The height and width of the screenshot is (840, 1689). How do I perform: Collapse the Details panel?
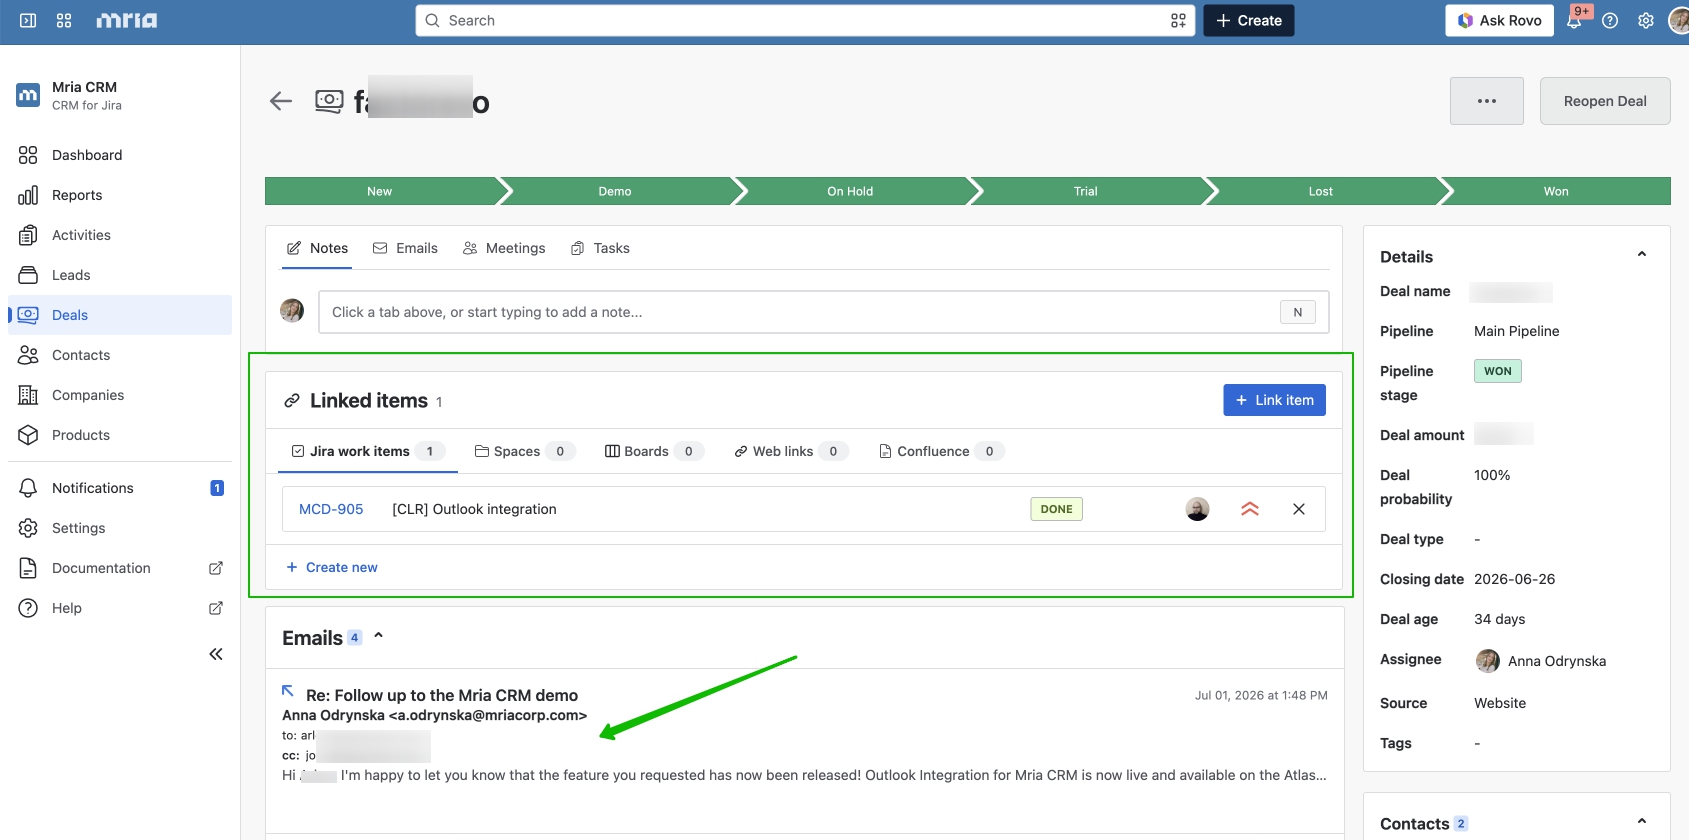tap(1642, 255)
